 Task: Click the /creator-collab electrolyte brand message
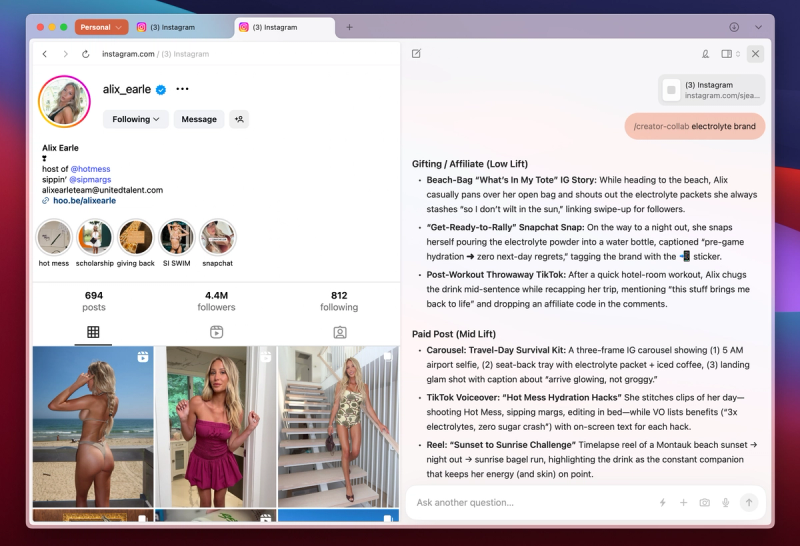pos(694,126)
